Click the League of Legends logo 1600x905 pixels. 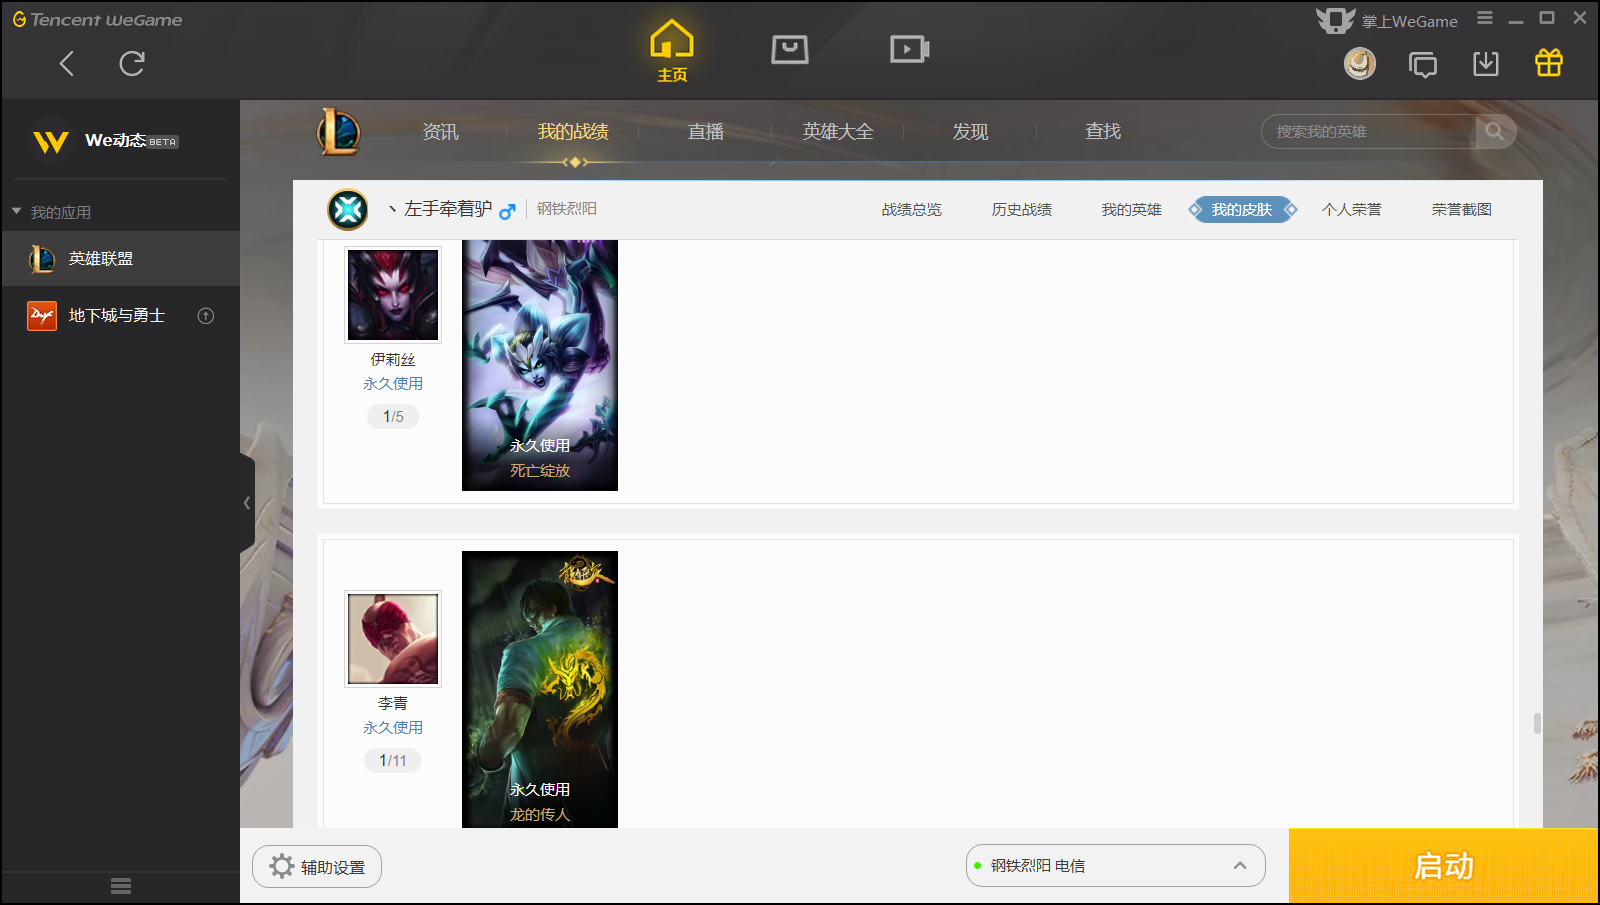(x=338, y=132)
